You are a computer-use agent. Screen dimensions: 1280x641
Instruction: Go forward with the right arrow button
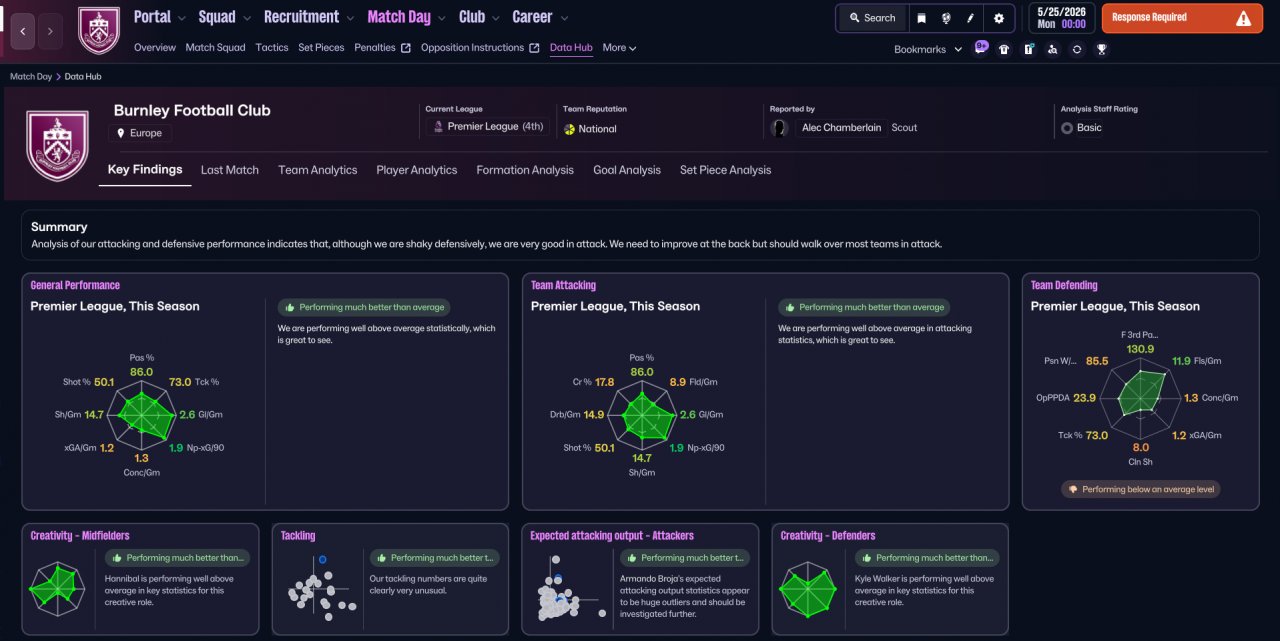(50, 31)
